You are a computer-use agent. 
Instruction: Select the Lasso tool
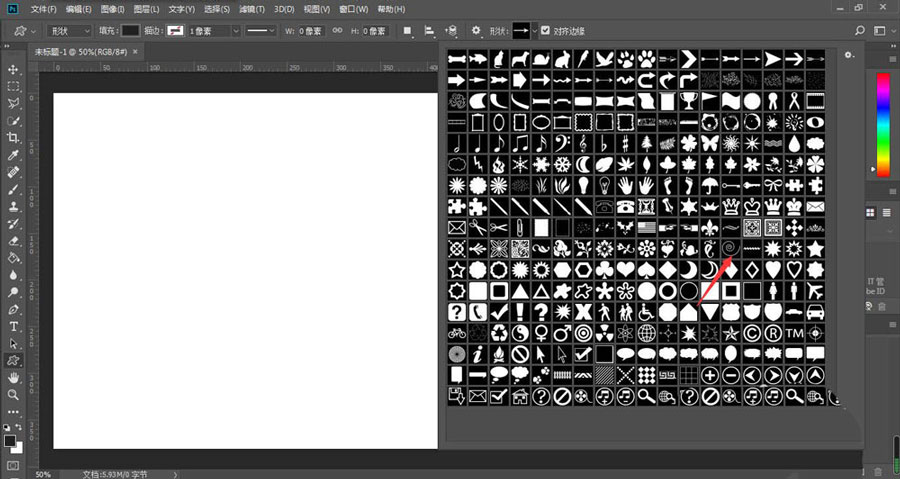pyautogui.click(x=13, y=104)
